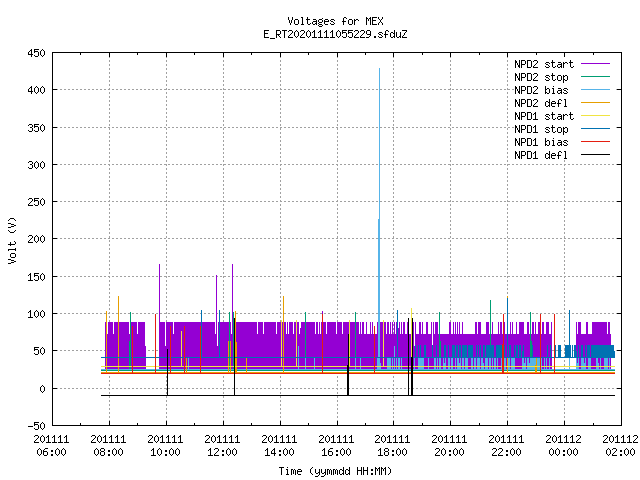This screenshot has height=480, width=640.
Task: Click the 250 y-axis tick value
Action: click(36, 202)
